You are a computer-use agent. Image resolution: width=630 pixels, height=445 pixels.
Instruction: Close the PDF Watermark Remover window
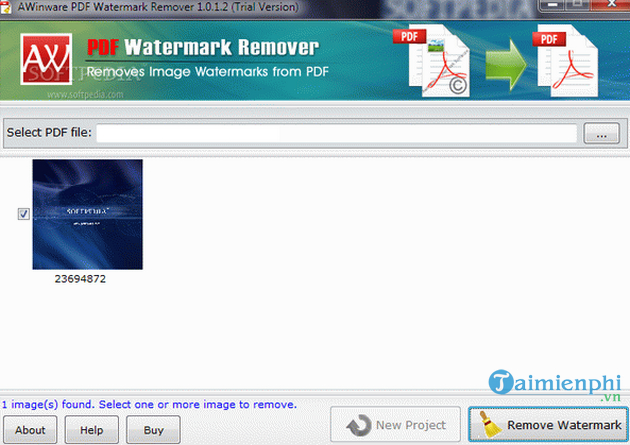pyautogui.click(x=611, y=4)
